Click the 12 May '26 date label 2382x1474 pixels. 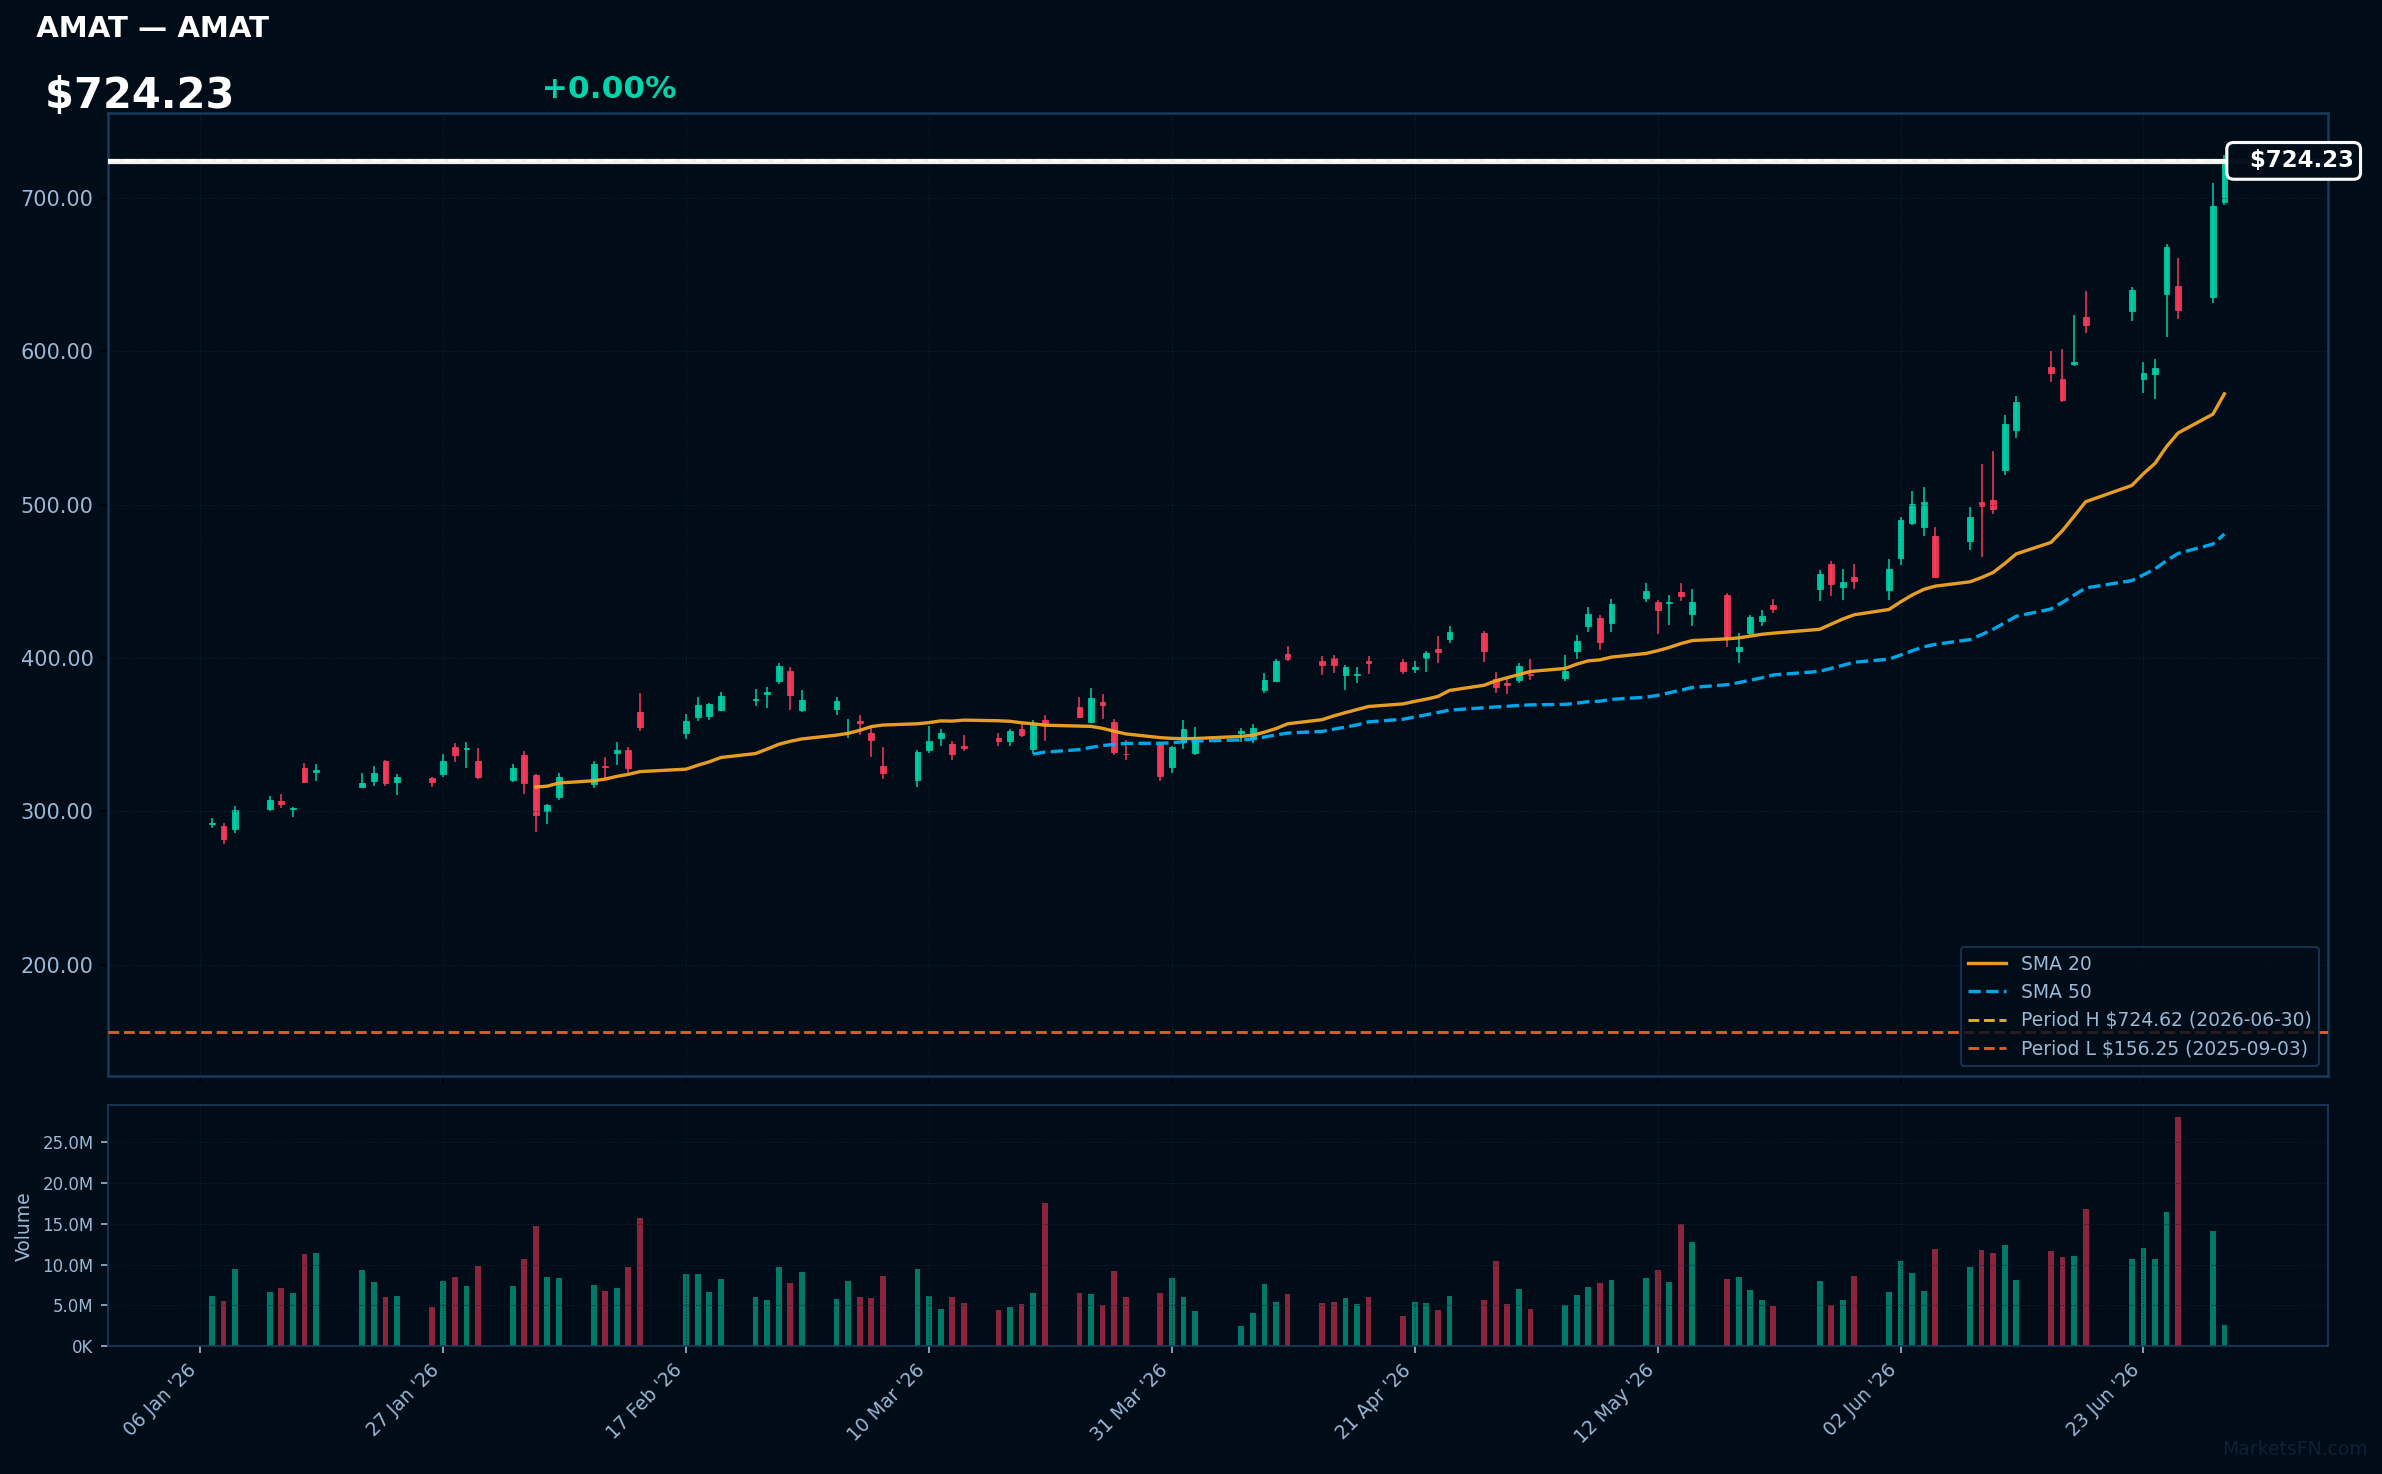[1615, 1401]
